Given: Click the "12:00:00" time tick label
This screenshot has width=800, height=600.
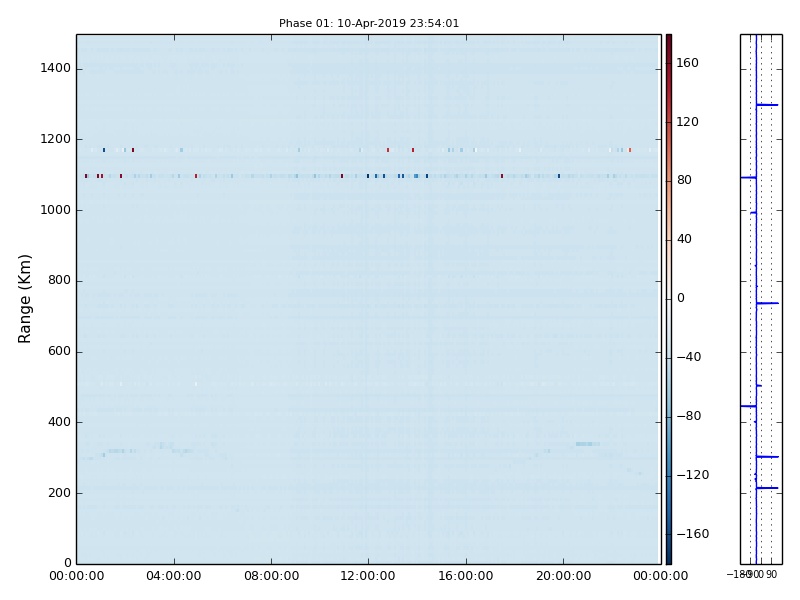Looking at the screenshot, I should point(368,576).
